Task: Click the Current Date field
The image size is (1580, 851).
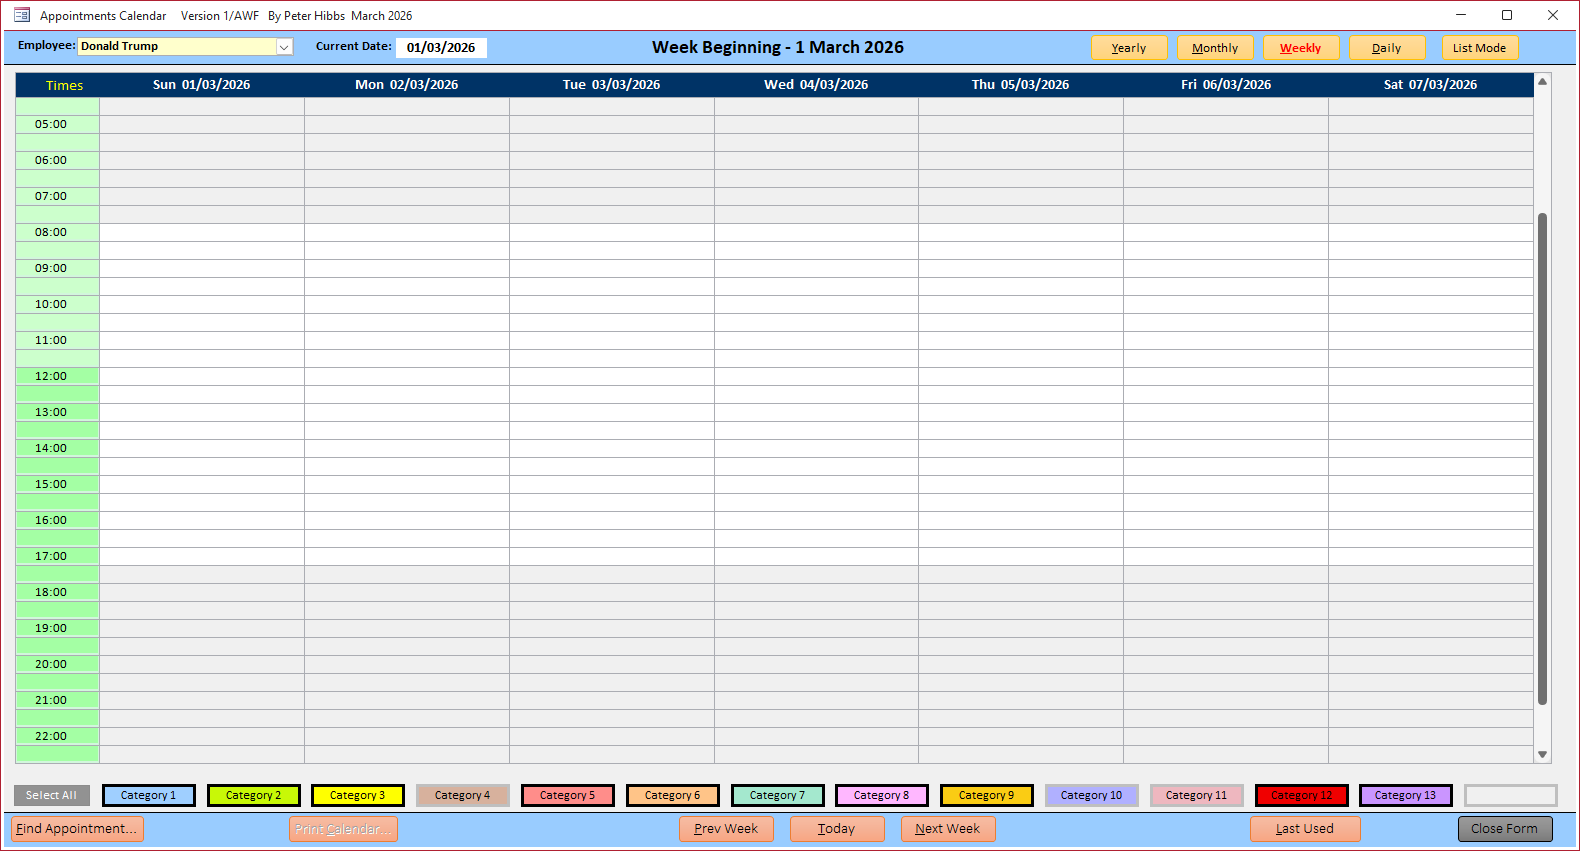Action: (x=441, y=47)
